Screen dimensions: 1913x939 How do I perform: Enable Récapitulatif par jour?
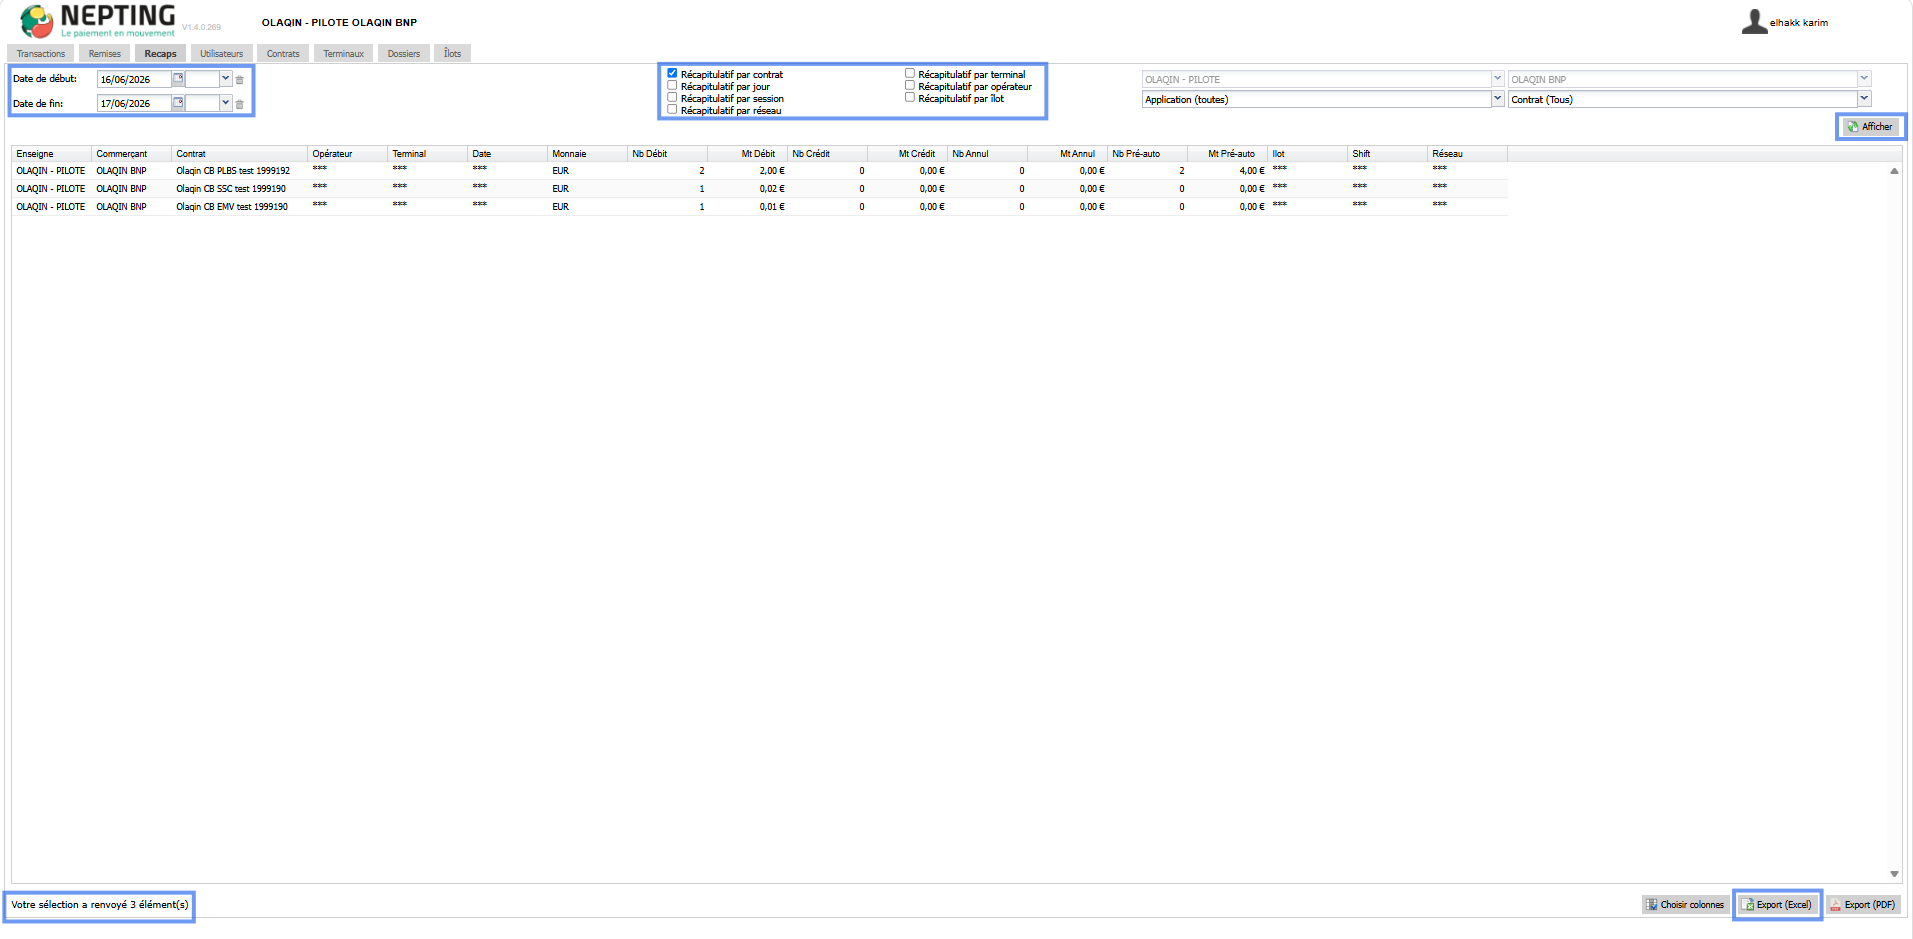672,85
